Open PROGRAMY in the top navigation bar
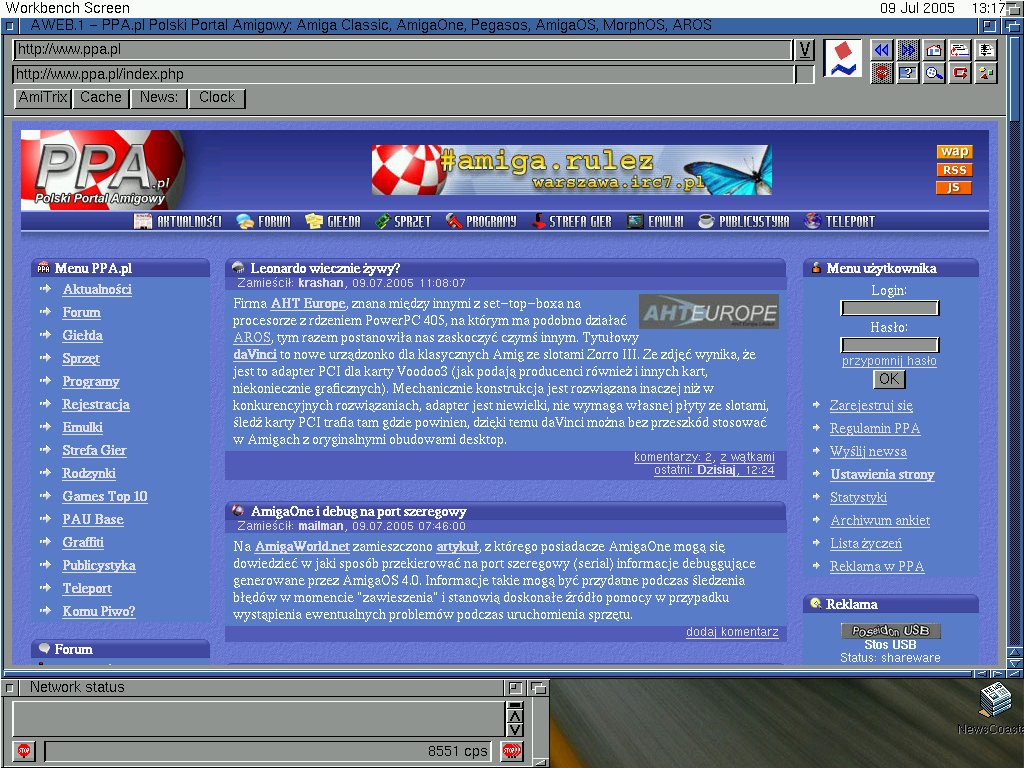 pos(481,221)
